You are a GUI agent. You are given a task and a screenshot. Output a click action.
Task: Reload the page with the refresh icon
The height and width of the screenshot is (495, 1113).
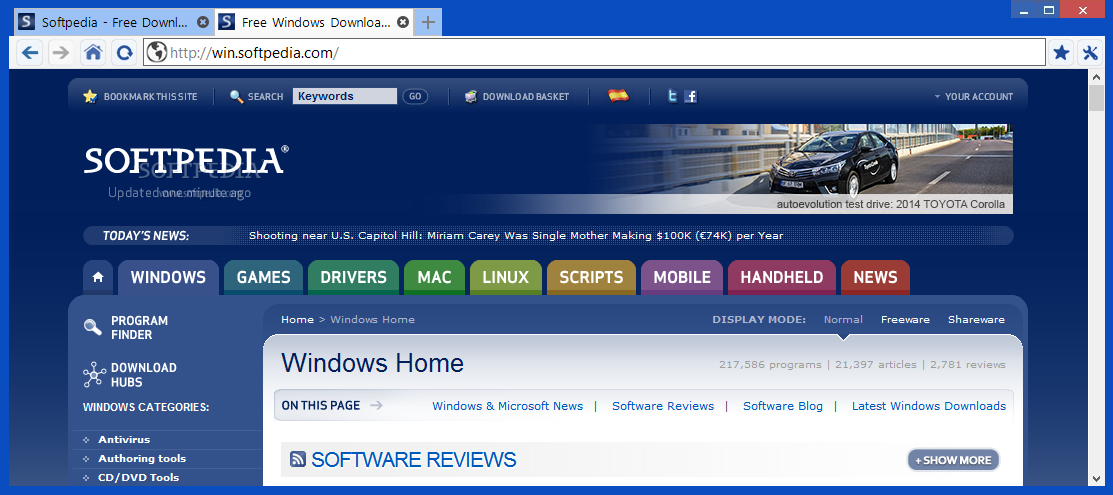pyautogui.click(x=125, y=53)
